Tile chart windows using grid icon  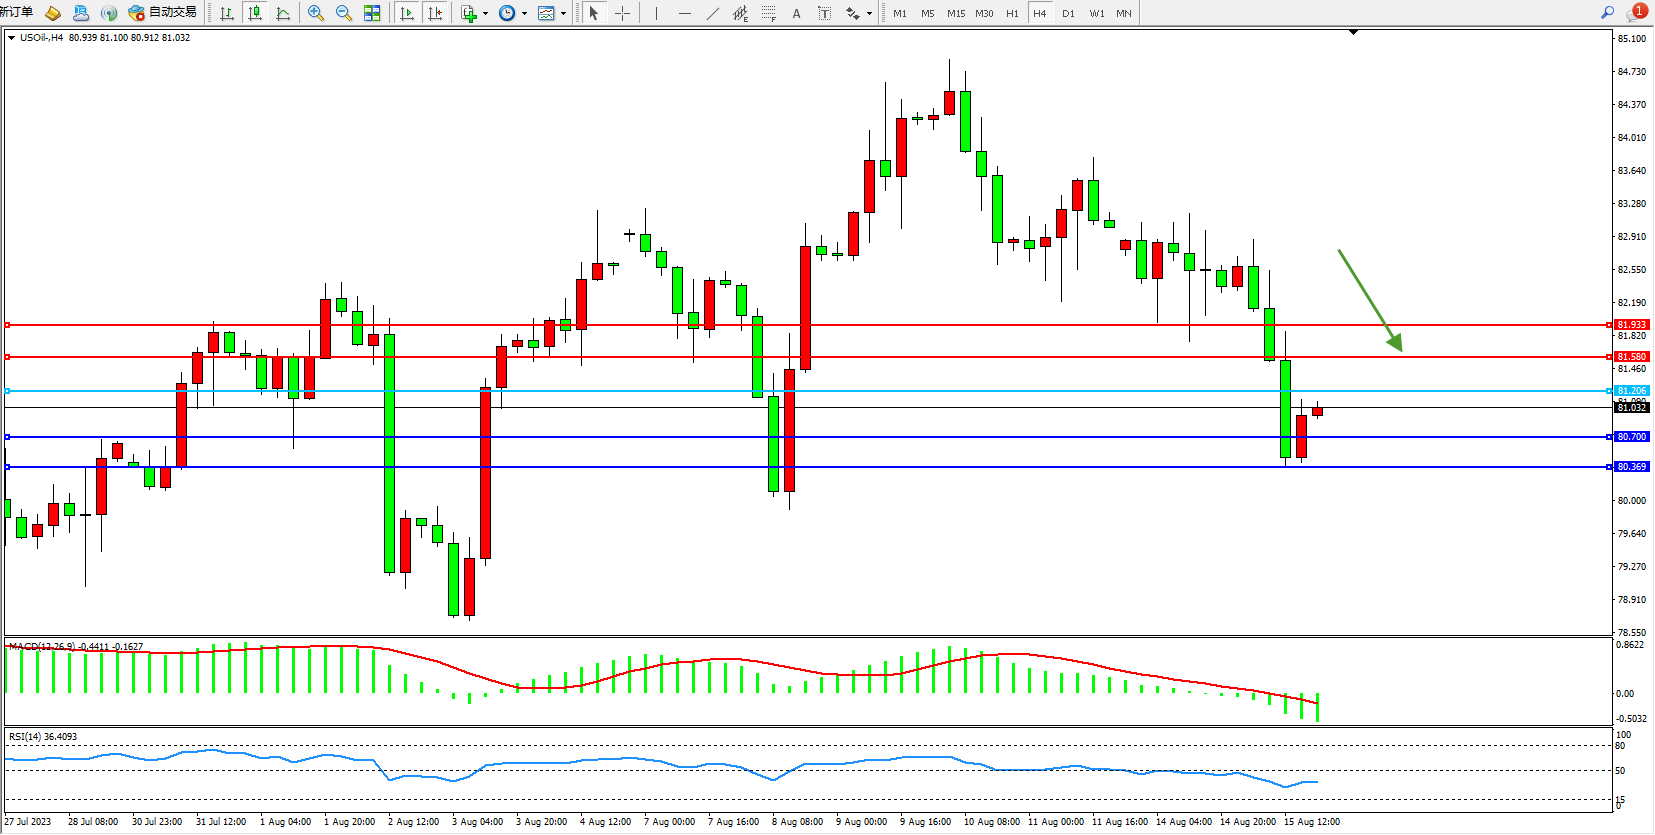click(372, 13)
